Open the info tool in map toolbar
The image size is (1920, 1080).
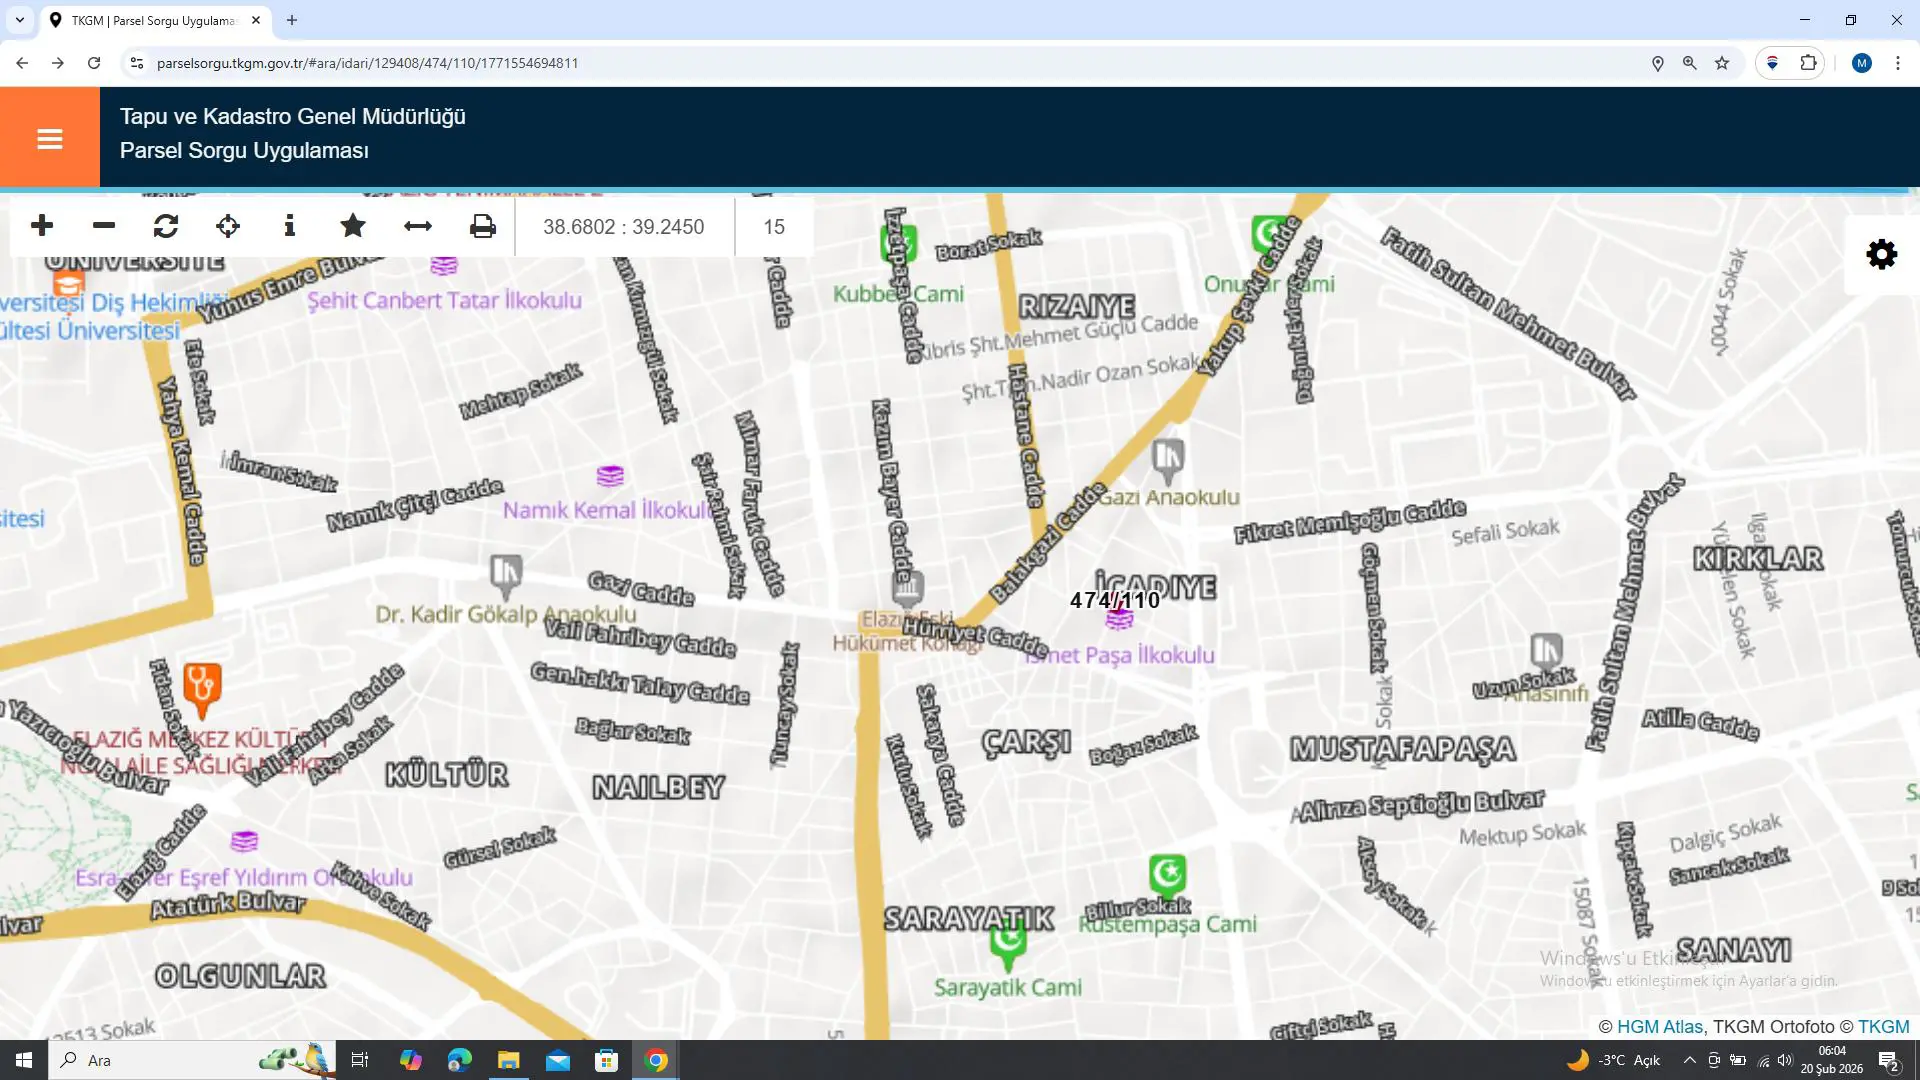290,226
